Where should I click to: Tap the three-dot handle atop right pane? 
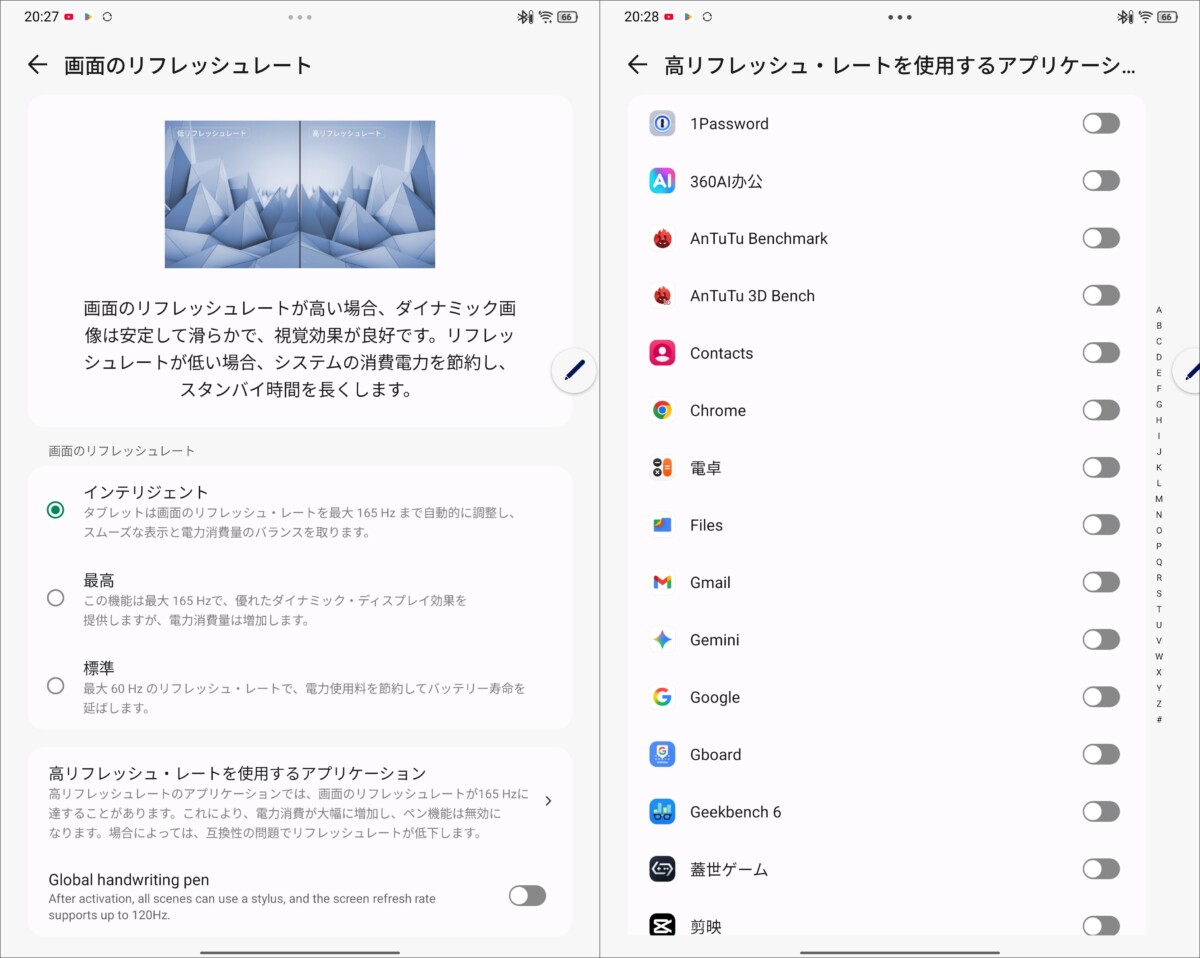pos(899,17)
